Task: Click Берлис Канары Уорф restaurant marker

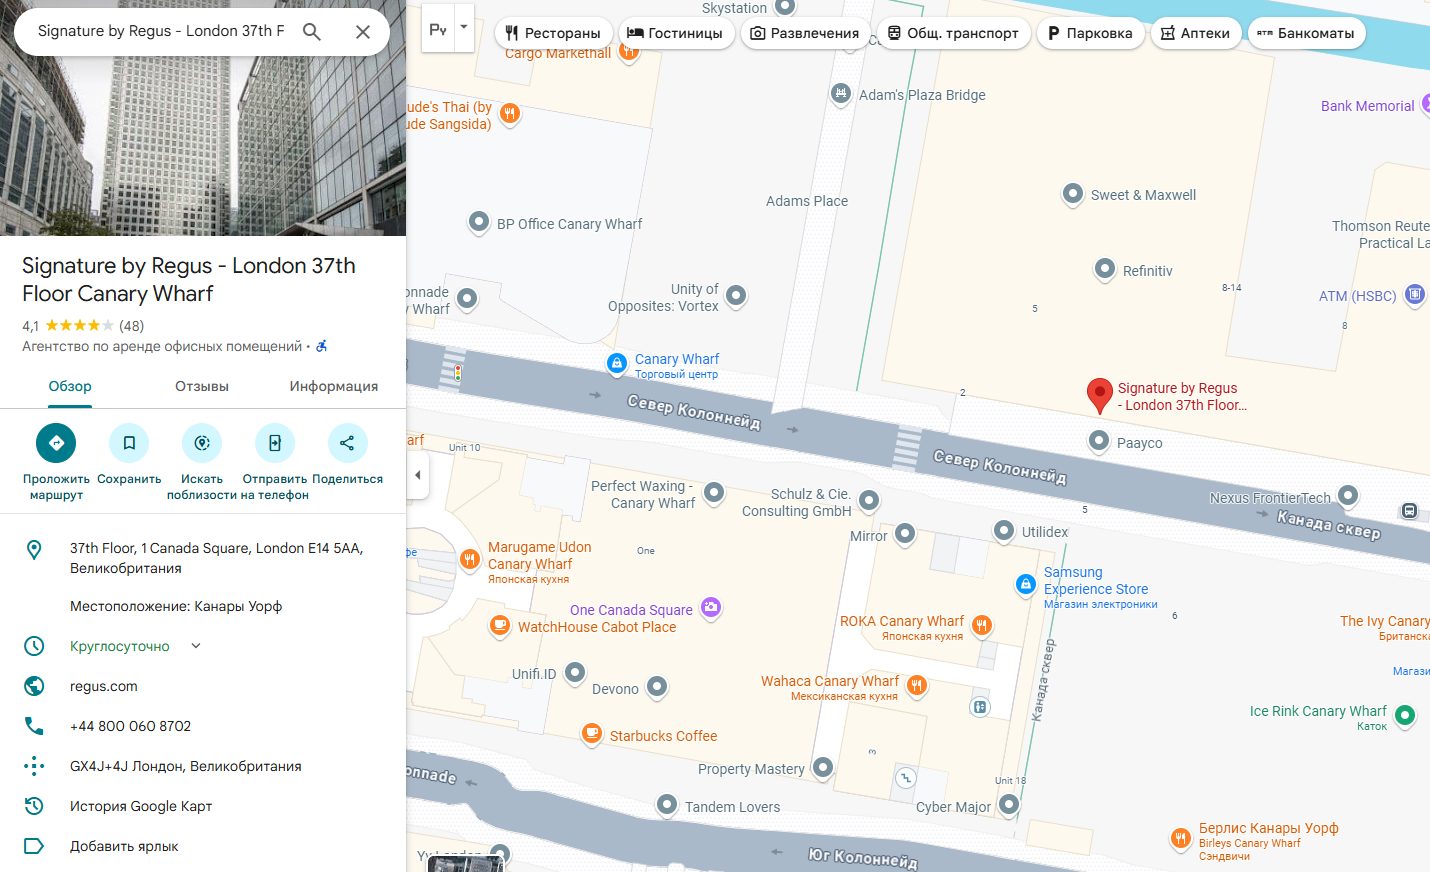Action: click(x=1181, y=839)
